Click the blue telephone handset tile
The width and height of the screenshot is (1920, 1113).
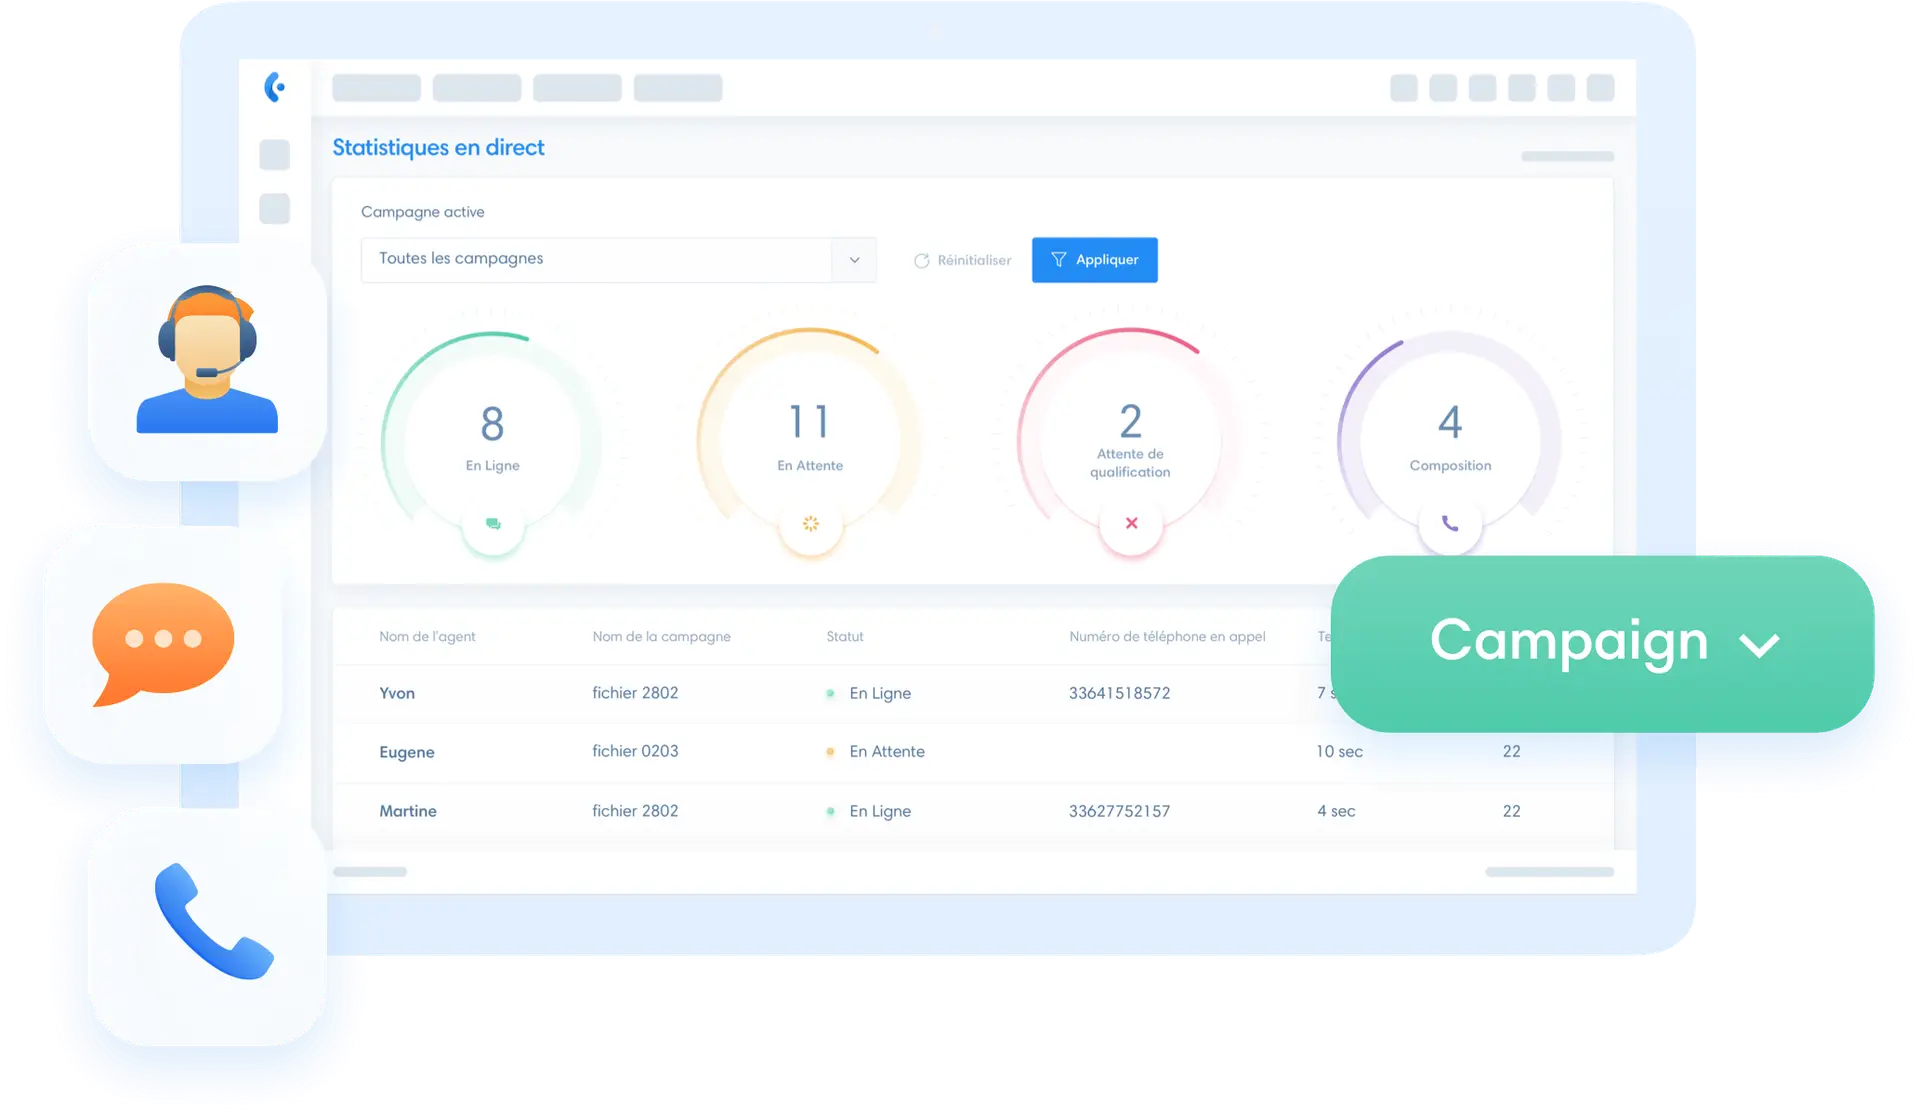[208, 926]
